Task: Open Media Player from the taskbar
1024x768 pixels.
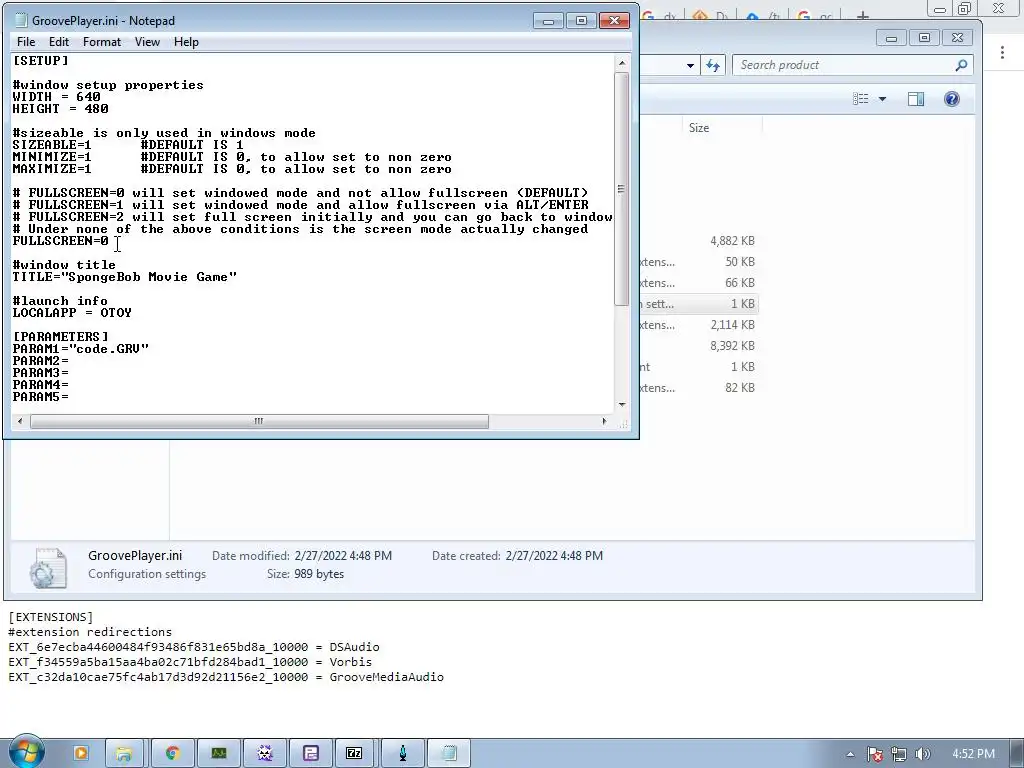Action: tap(81, 753)
